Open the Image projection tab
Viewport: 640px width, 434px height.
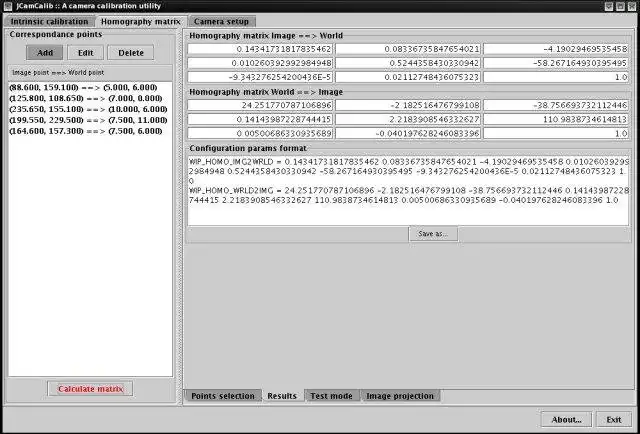point(400,396)
